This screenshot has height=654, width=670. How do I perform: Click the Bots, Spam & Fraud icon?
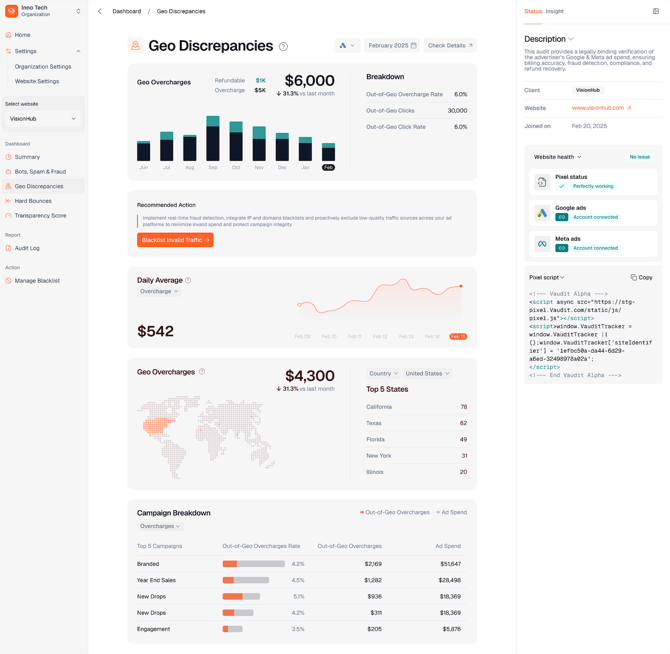[8, 172]
